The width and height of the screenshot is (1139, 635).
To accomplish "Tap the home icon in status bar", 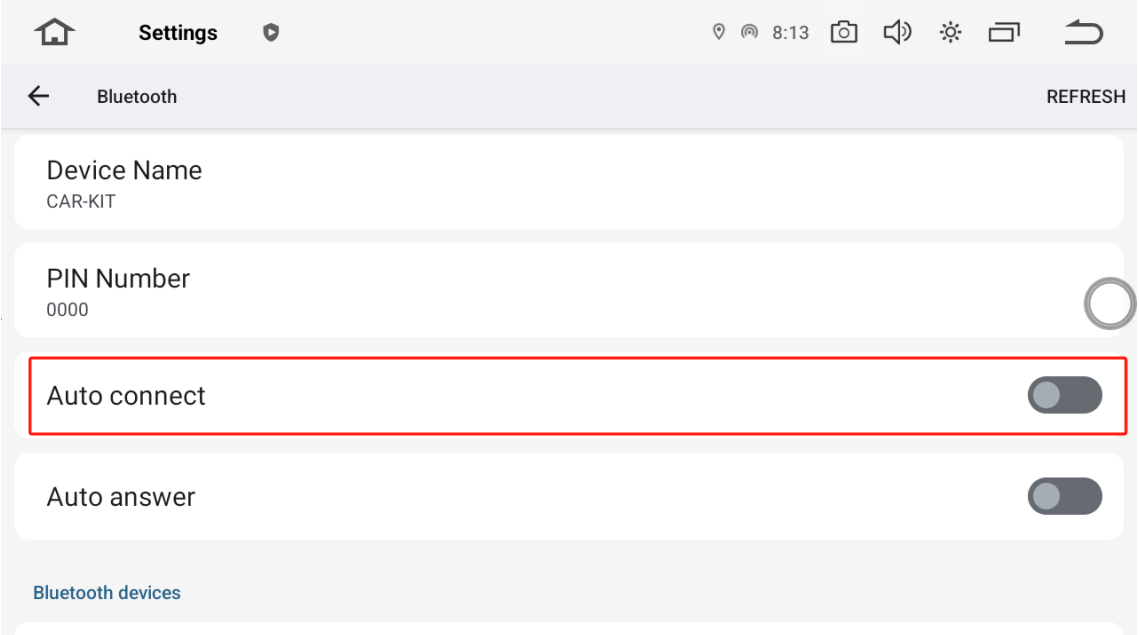I will 54,33.
